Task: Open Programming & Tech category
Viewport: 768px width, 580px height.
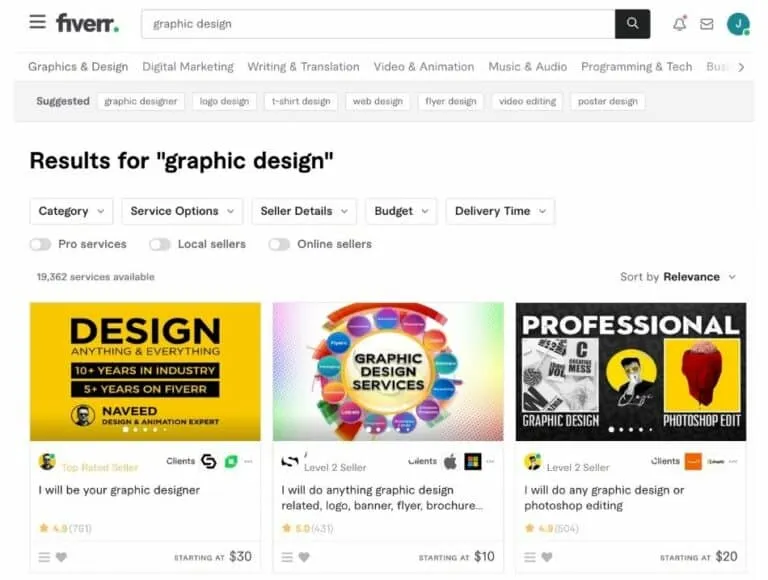Action: [x=636, y=67]
